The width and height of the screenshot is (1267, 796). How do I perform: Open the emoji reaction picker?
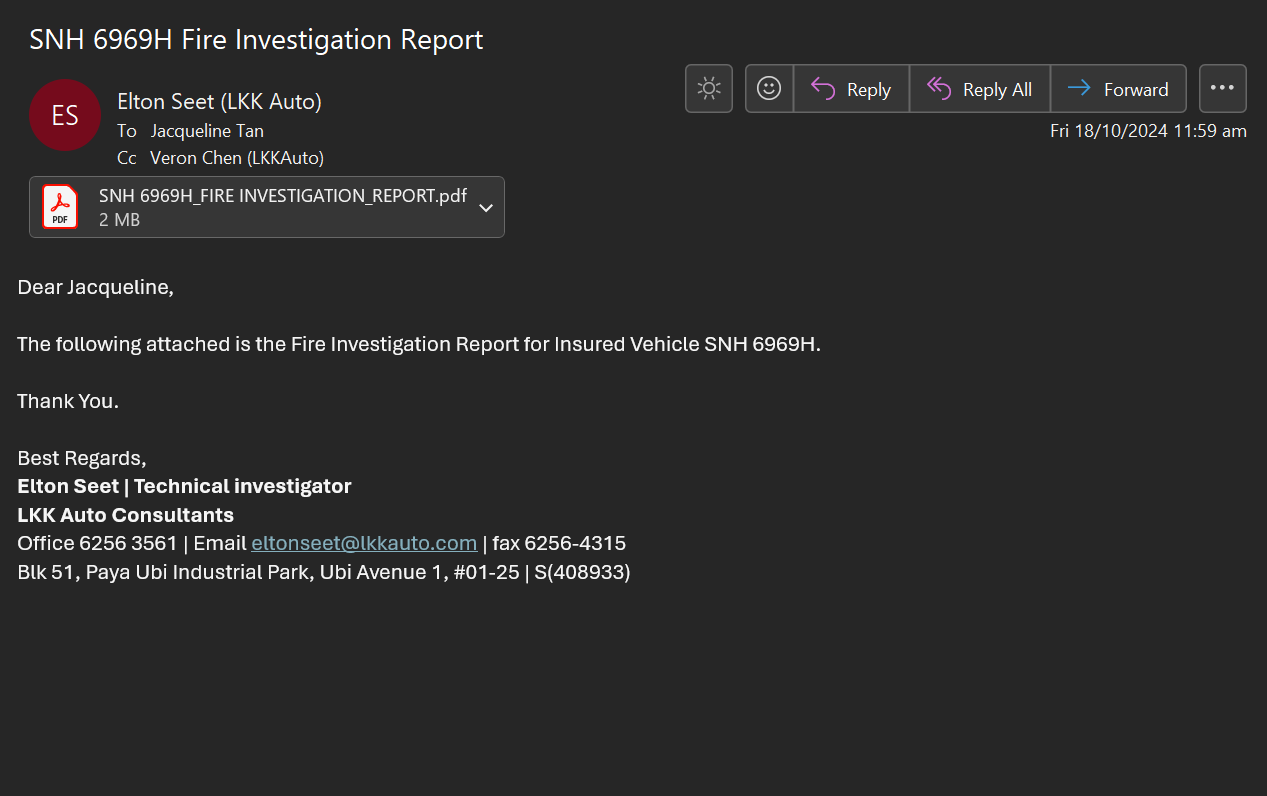click(x=769, y=89)
